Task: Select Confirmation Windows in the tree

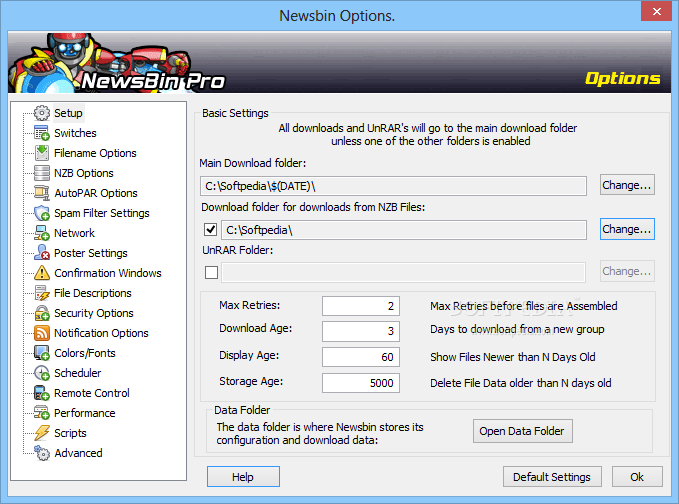Action: point(108,273)
